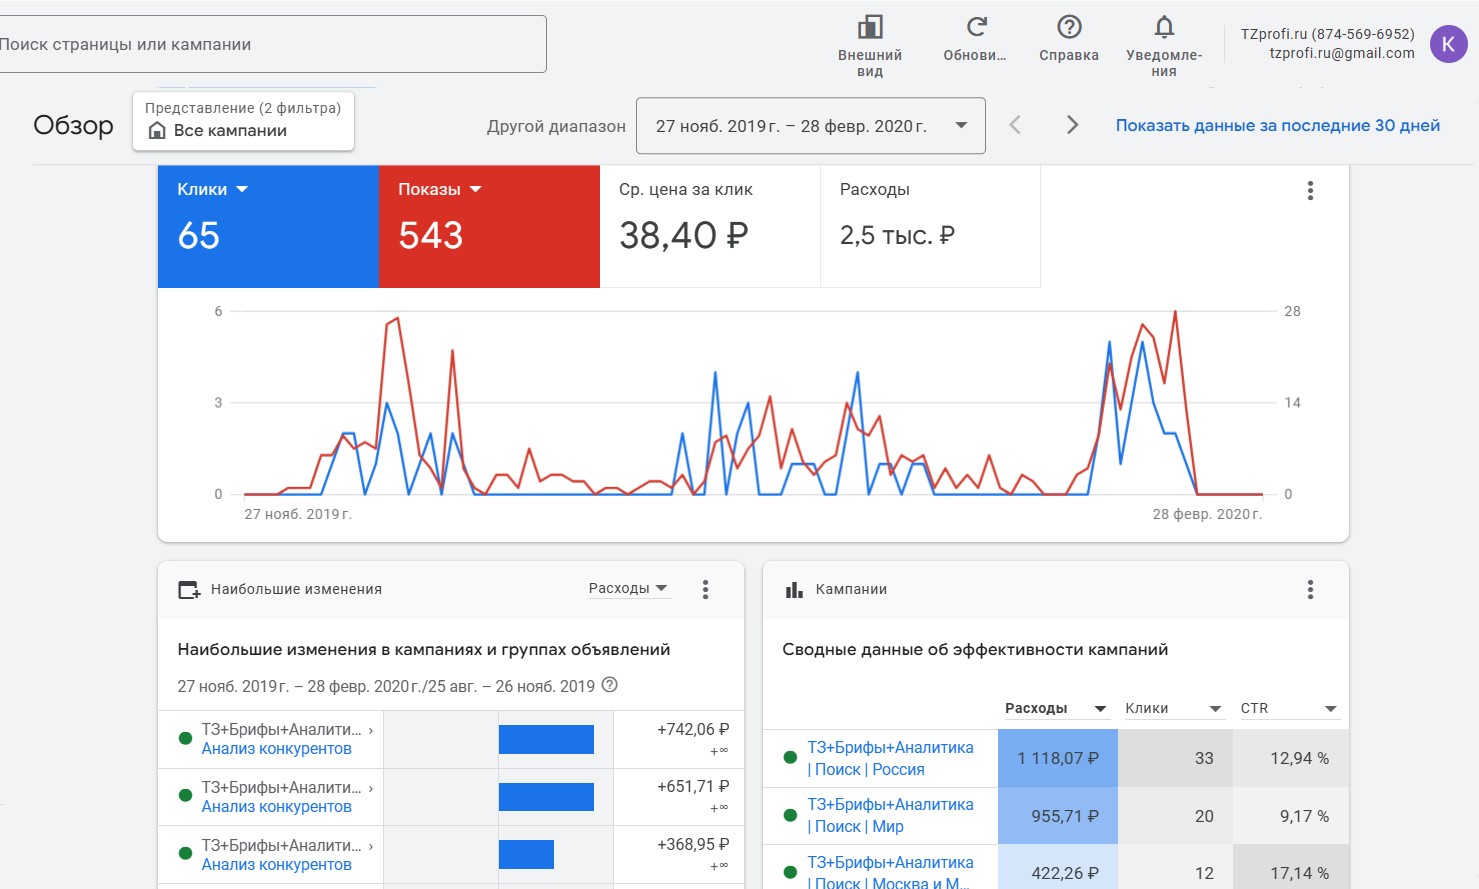Click the 1 118,07 ₽ cost cell
Viewport: 1479px width, 889px height.
pos(1058,758)
